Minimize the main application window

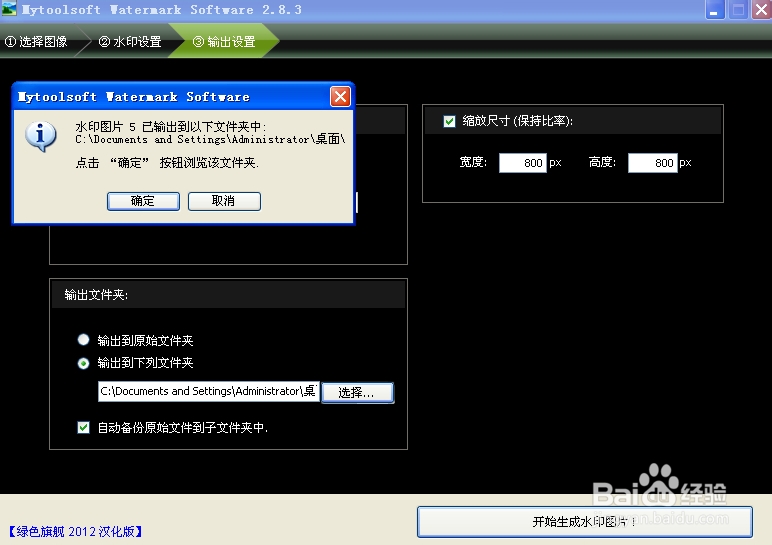tap(714, 10)
